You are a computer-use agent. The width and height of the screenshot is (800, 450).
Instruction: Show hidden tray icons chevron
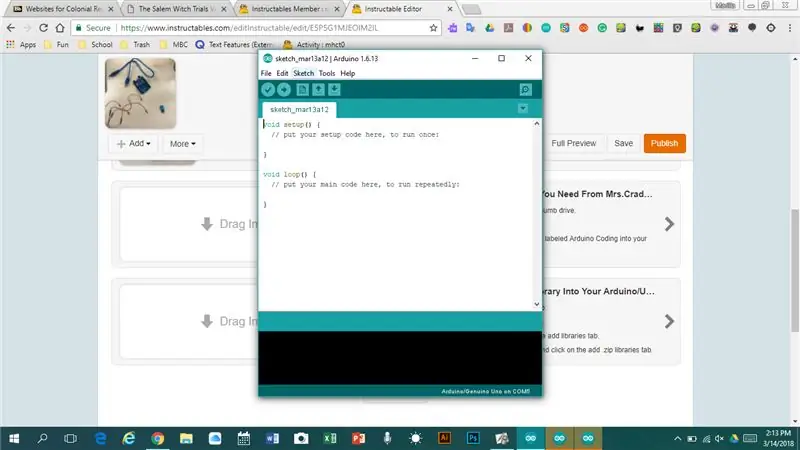click(678, 439)
